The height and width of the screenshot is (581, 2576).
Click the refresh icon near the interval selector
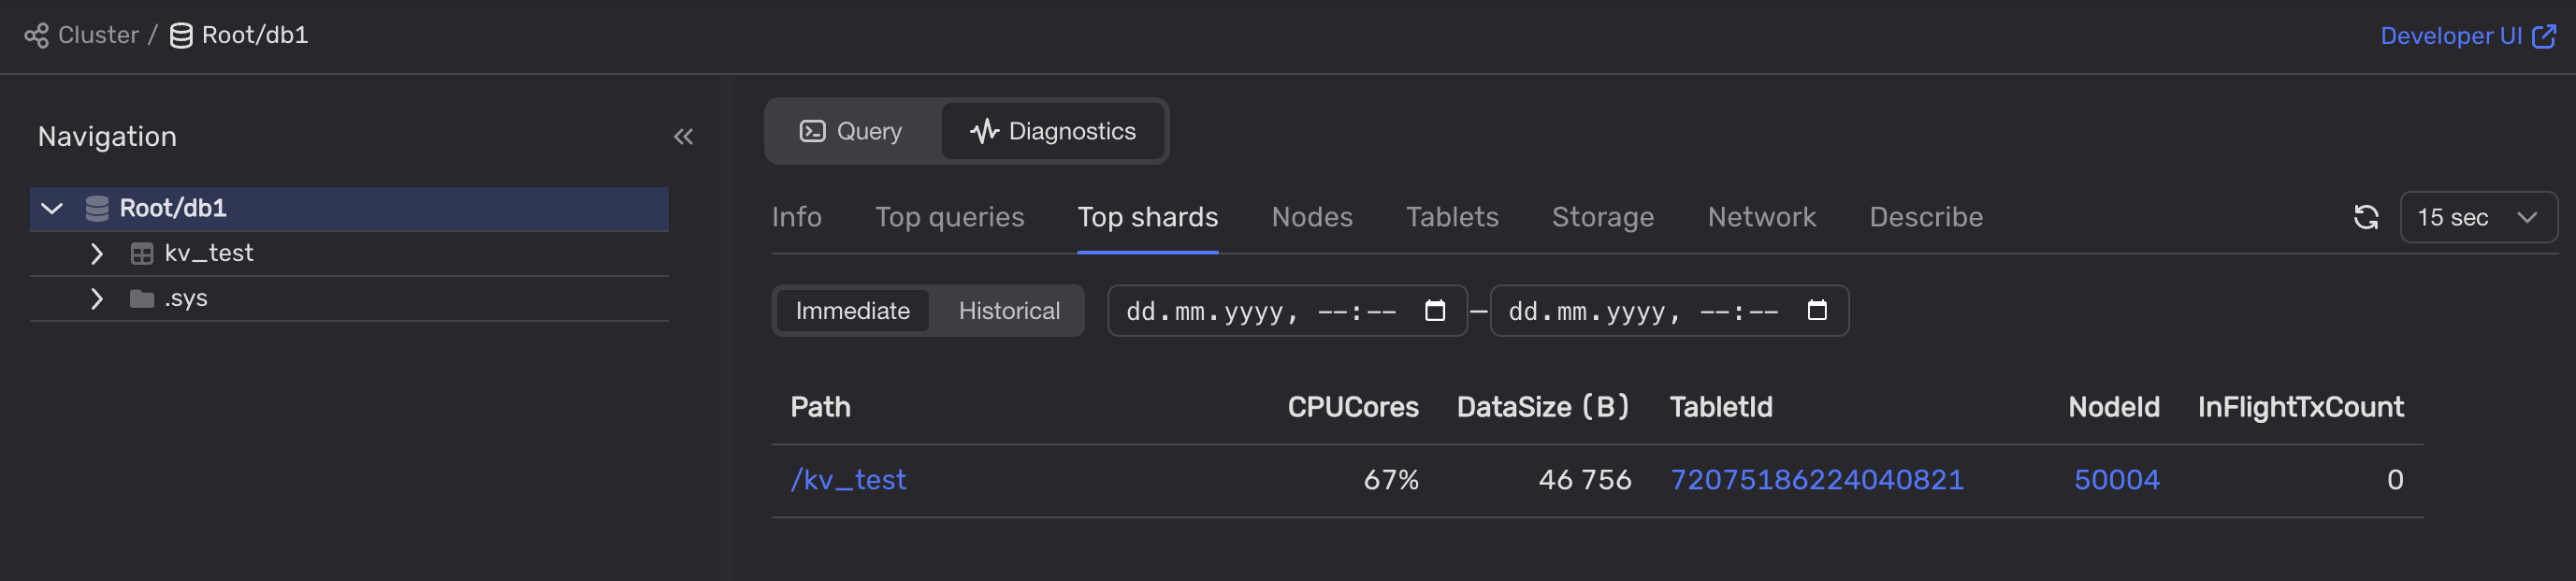coord(2366,217)
